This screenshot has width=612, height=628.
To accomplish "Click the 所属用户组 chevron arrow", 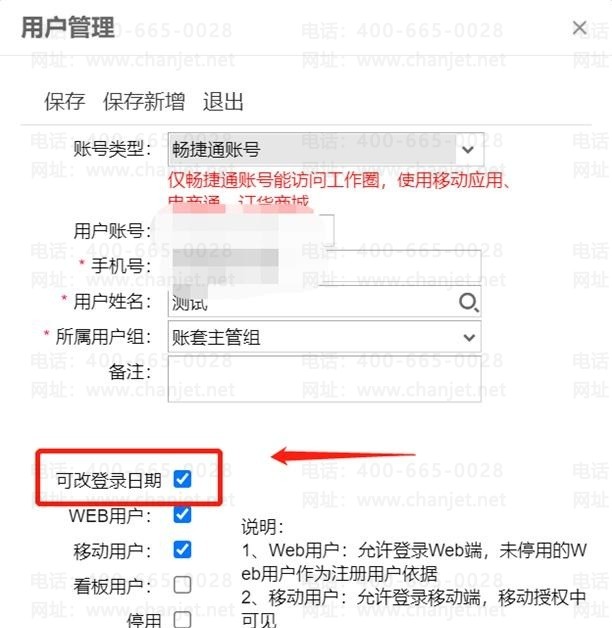I will pyautogui.click(x=469, y=337).
